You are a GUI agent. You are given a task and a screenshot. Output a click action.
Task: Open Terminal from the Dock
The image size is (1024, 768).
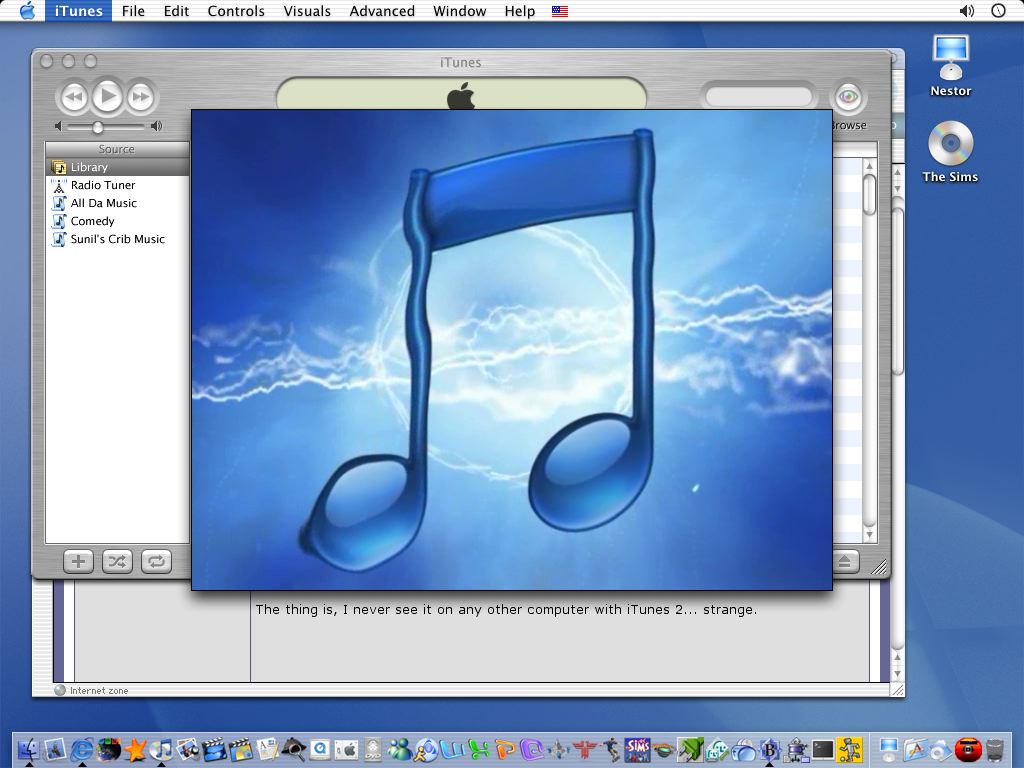(x=823, y=750)
